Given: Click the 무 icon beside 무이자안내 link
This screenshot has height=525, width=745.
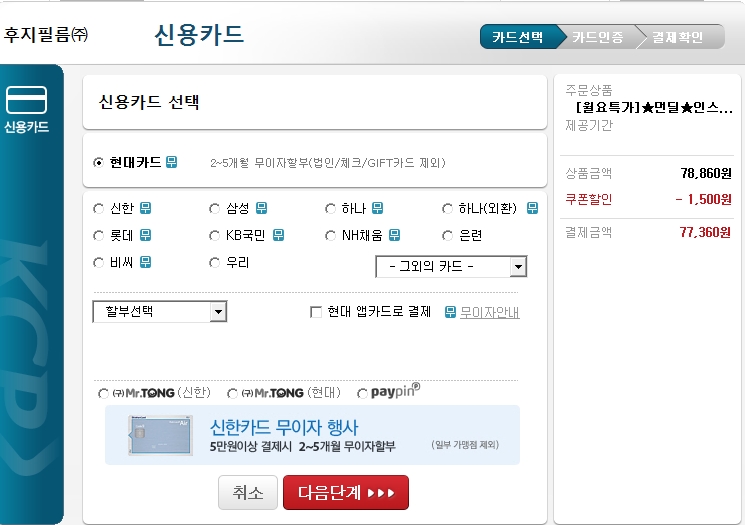Looking at the screenshot, I should point(450,312).
